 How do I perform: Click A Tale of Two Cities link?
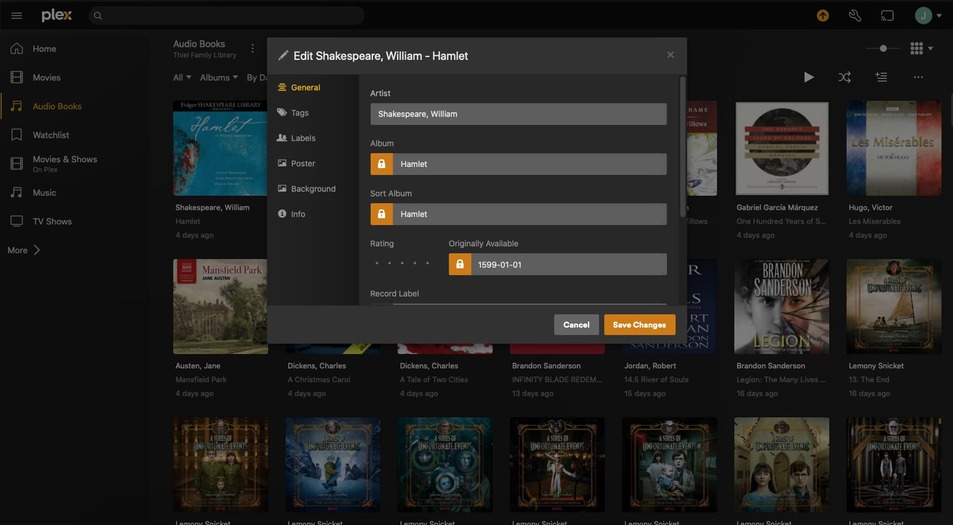[433, 380]
